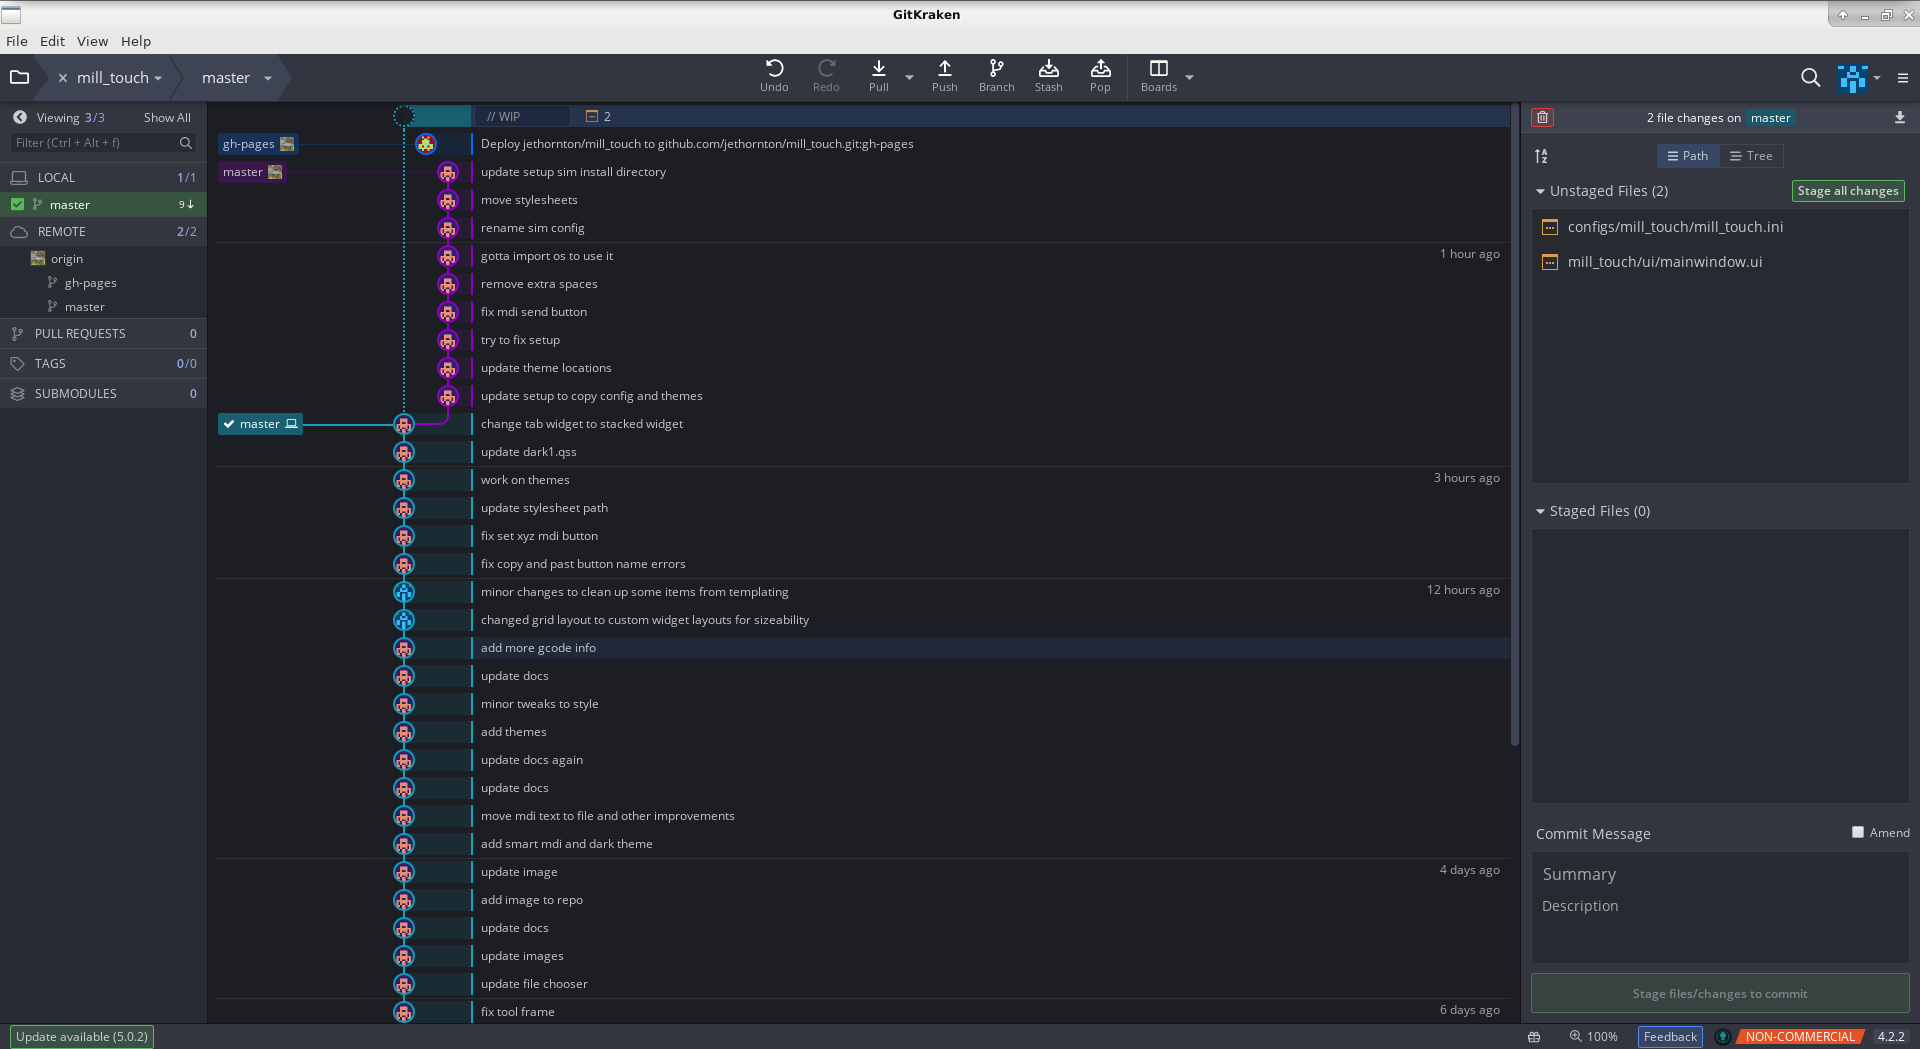Click the modified file icon for mill_touch.ini
The width and height of the screenshot is (1920, 1049).
pos(1550,227)
